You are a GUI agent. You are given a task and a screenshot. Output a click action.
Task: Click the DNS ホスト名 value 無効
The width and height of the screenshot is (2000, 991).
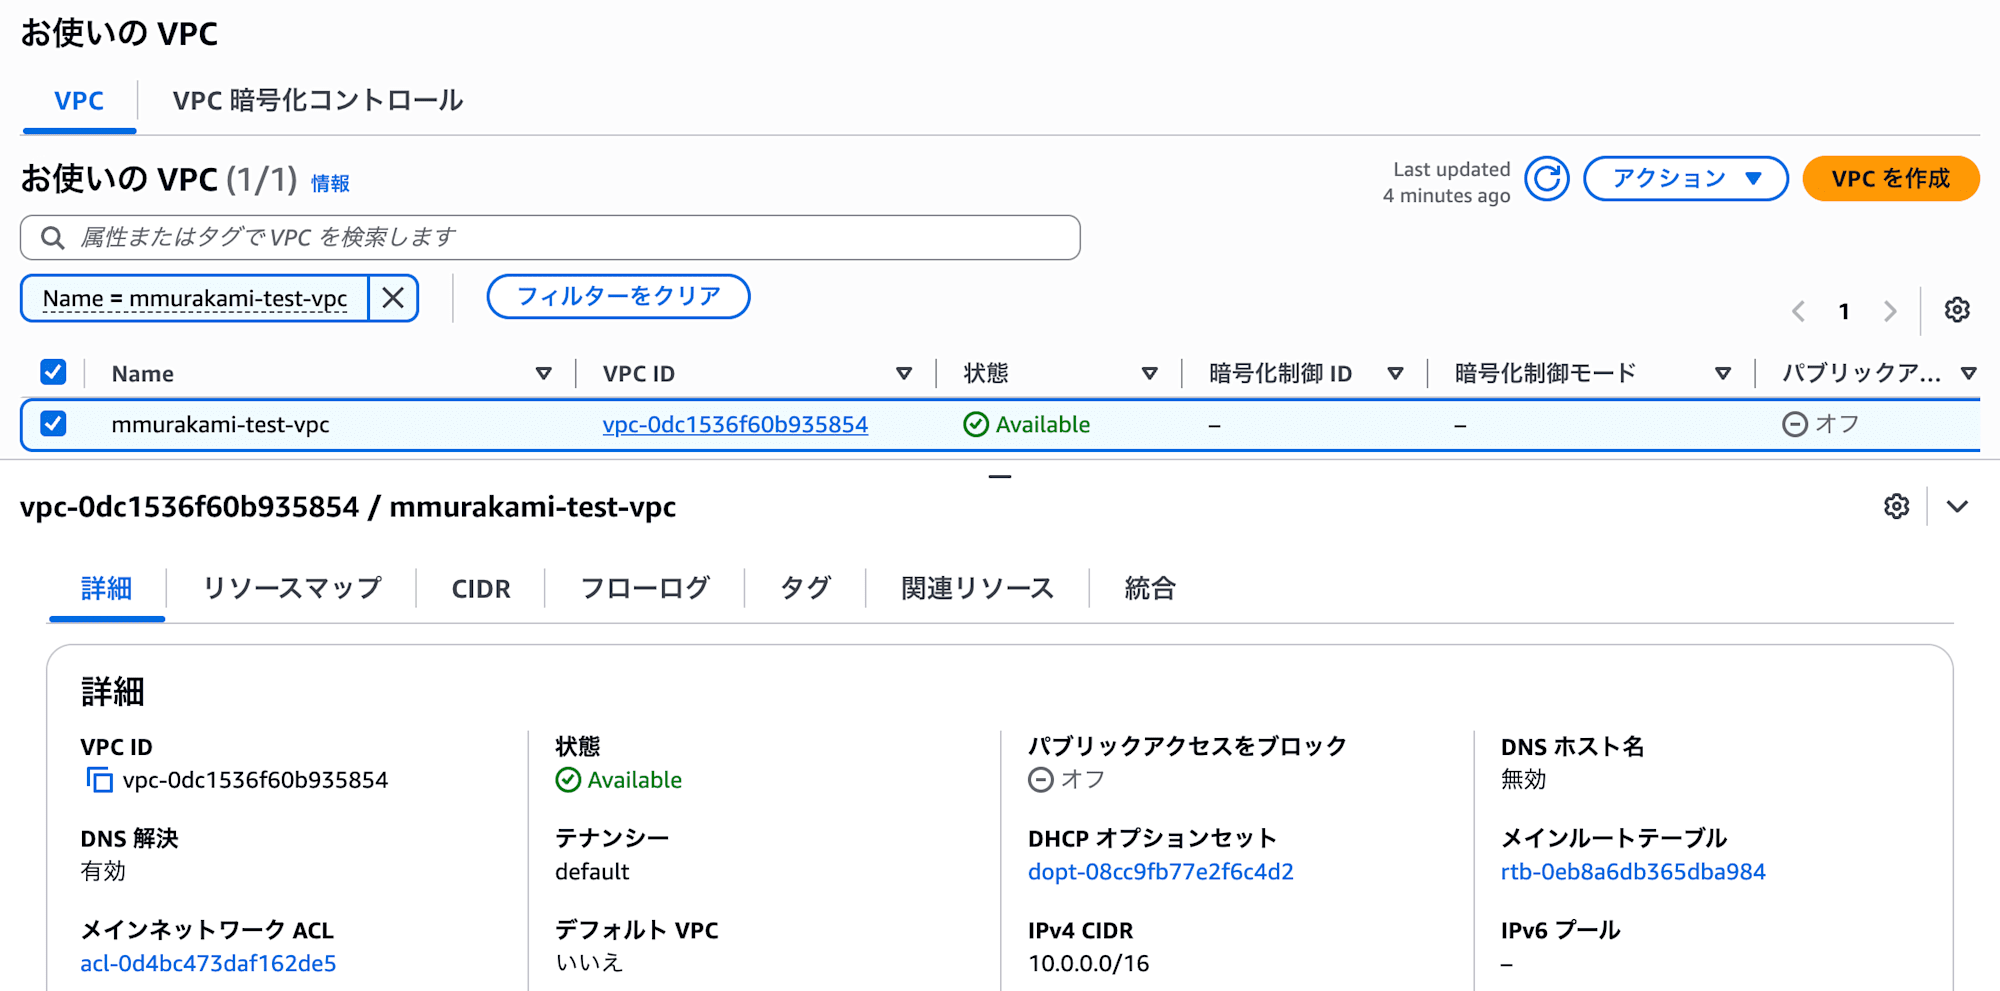tap(1523, 780)
